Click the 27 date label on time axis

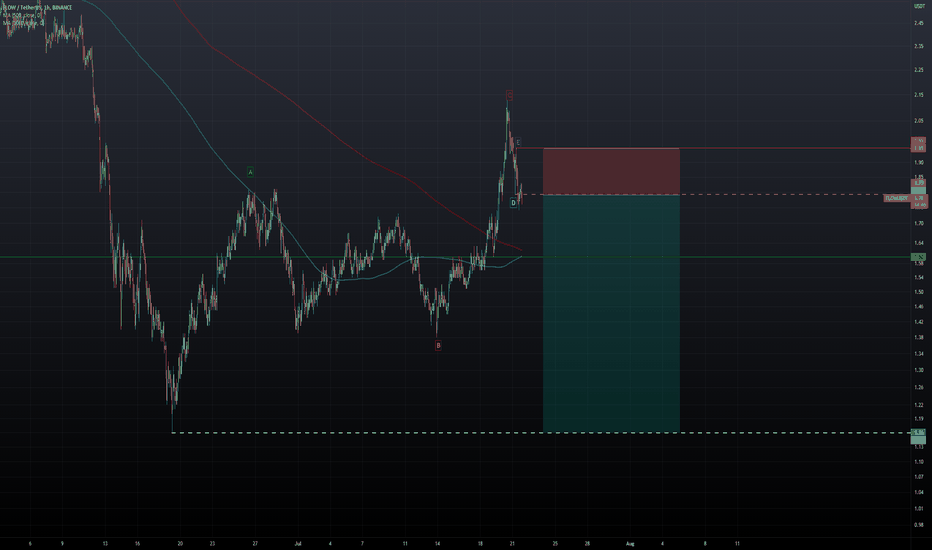click(x=255, y=543)
